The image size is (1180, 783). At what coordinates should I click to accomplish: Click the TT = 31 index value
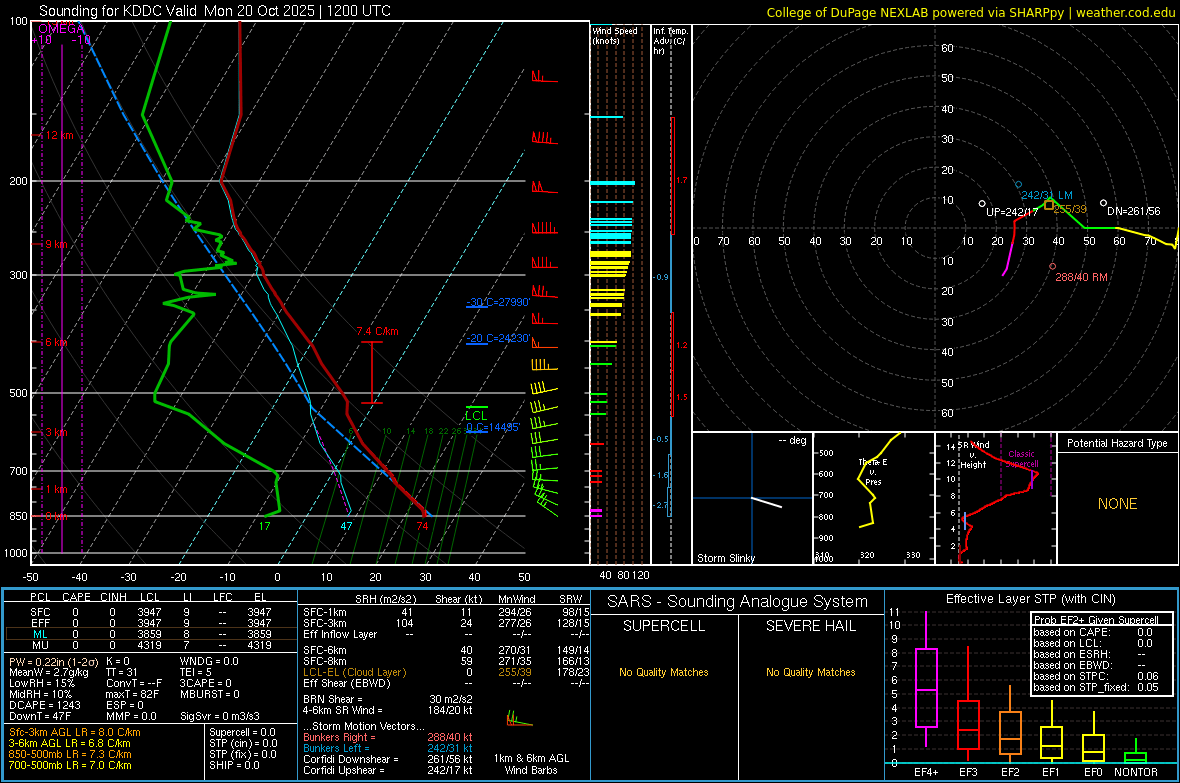coord(122,672)
